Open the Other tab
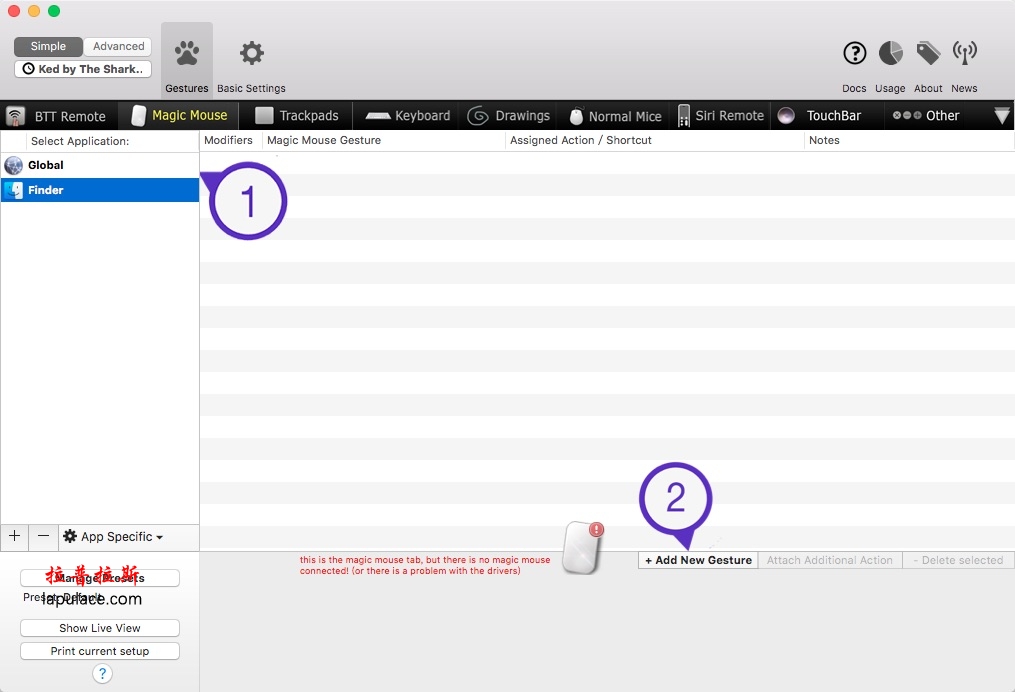Viewport: 1015px width, 692px height. 926,116
